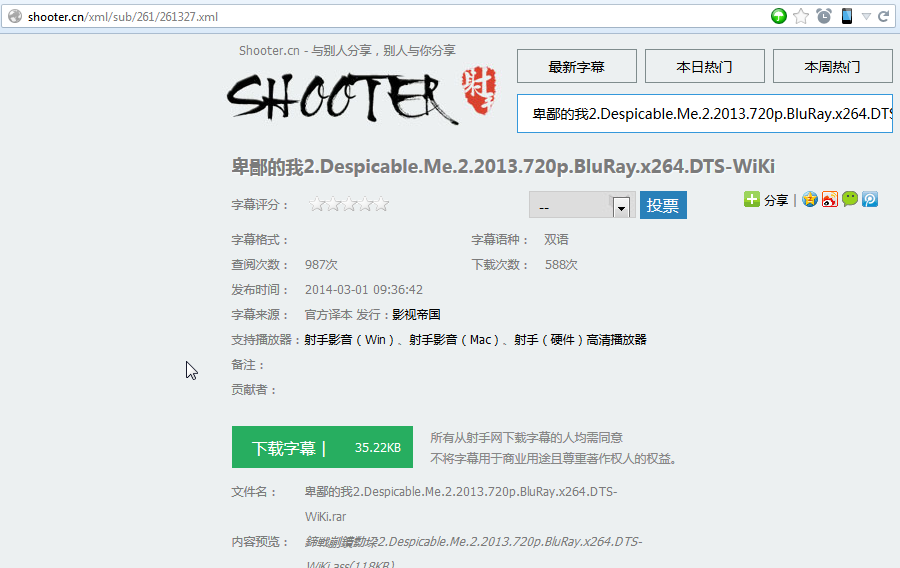900x568 pixels.
Task: Click the green umbrella icon in address bar
Action: click(778, 16)
